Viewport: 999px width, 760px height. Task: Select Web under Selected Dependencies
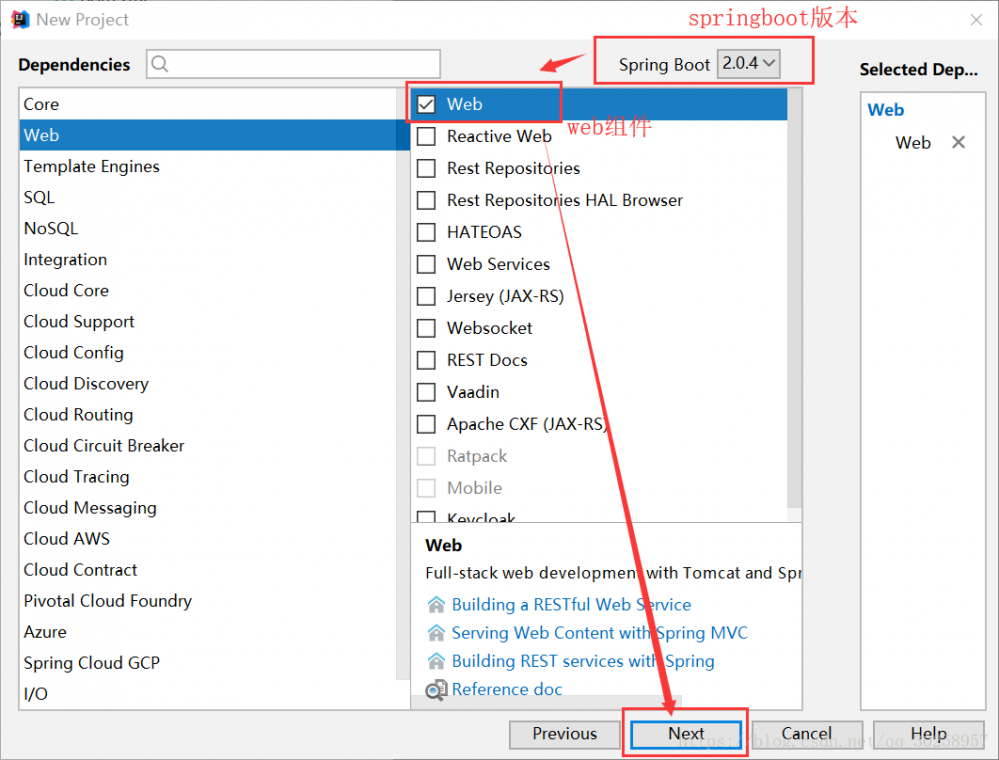(913, 142)
